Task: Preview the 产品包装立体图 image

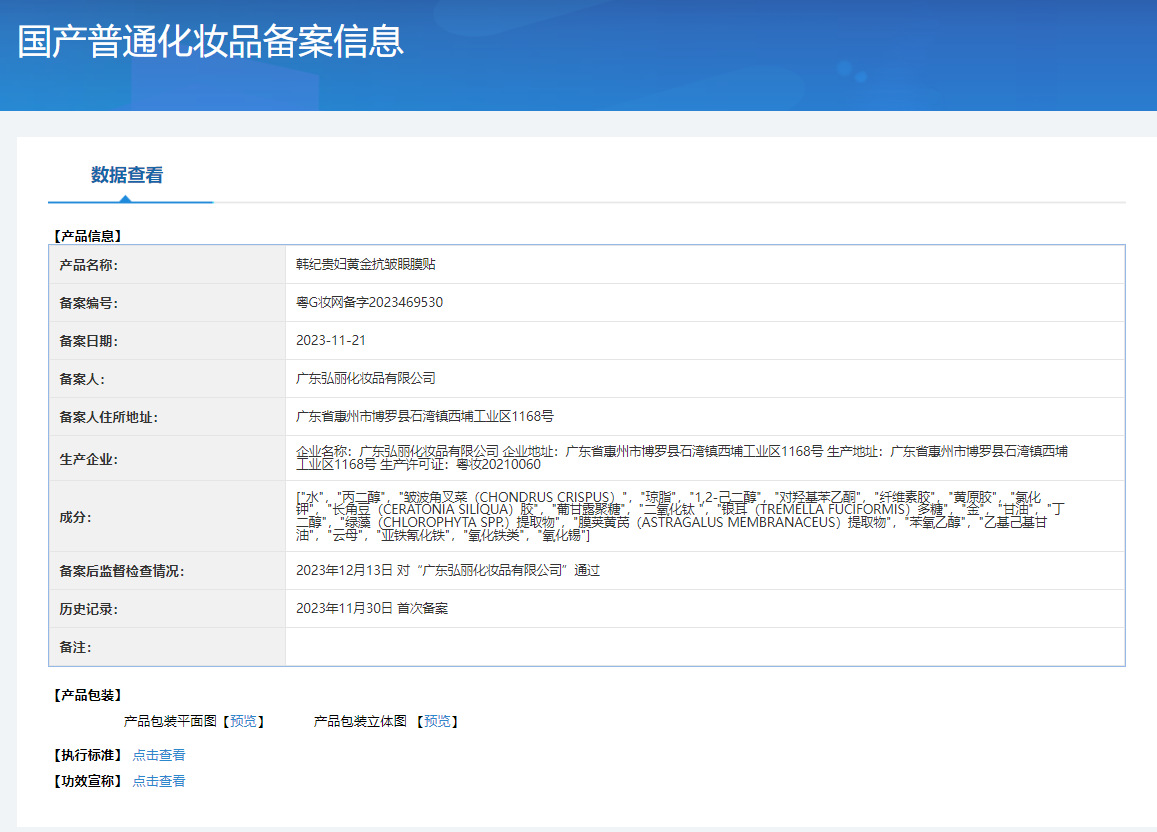Action: [x=438, y=721]
